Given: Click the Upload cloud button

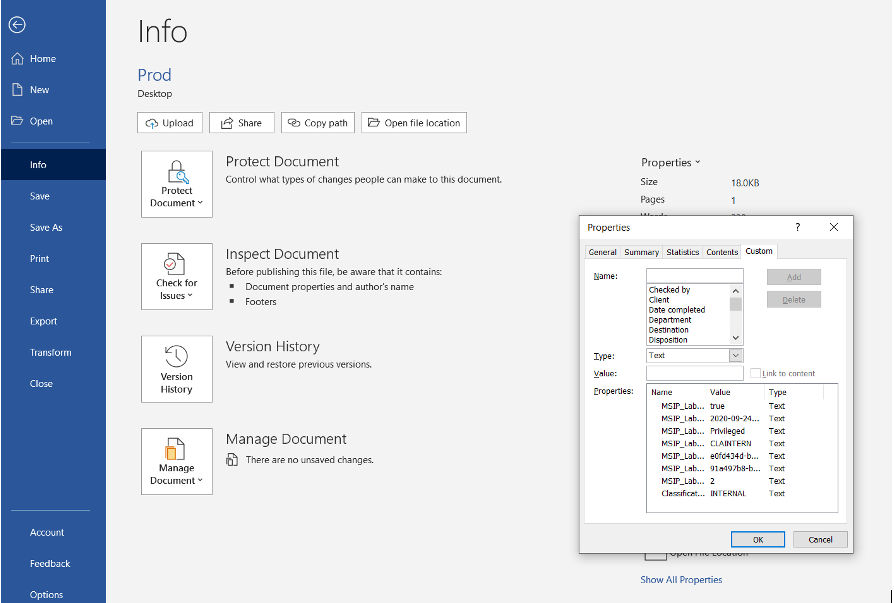Looking at the screenshot, I should (170, 123).
